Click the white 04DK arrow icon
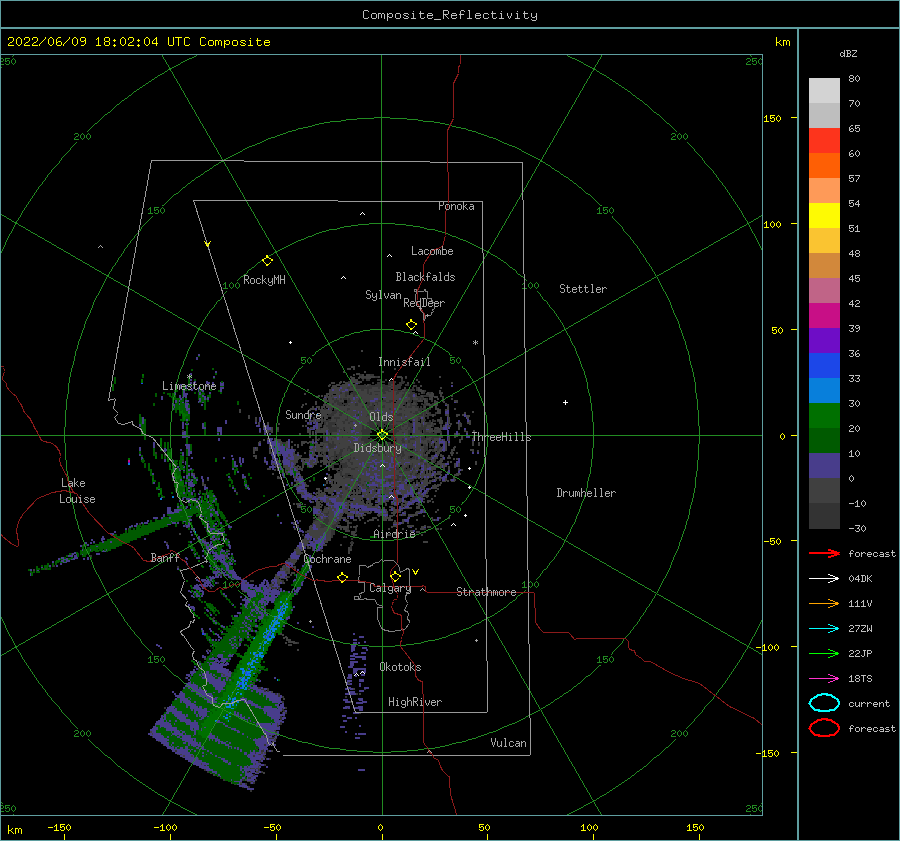 tap(824, 578)
